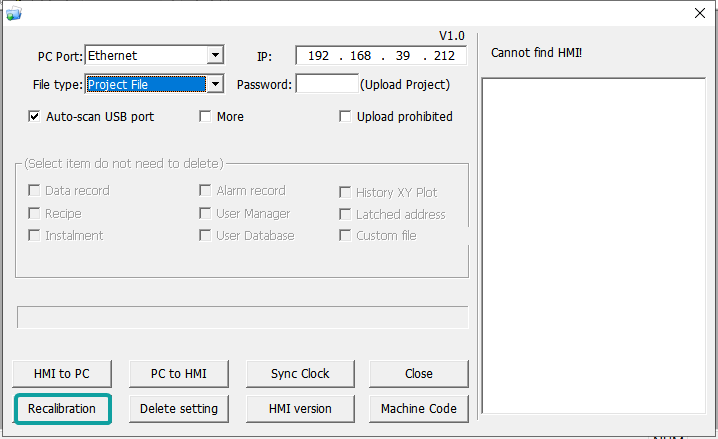Screen dimensions: 718x439
Task: Check the HMI version
Action: click(300, 408)
